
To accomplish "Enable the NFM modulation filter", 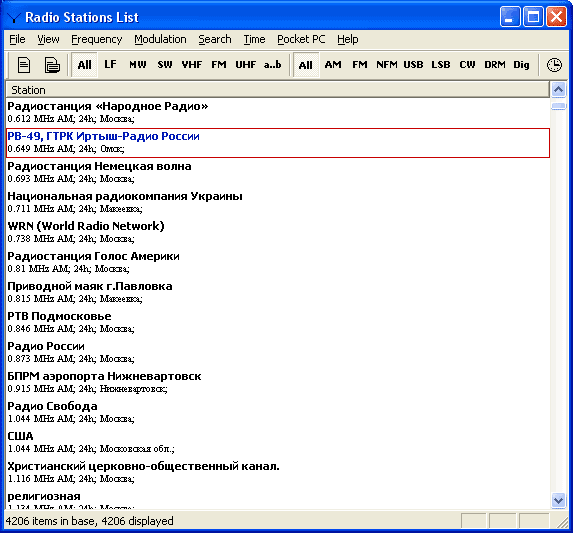I will [x=387, y=65].
